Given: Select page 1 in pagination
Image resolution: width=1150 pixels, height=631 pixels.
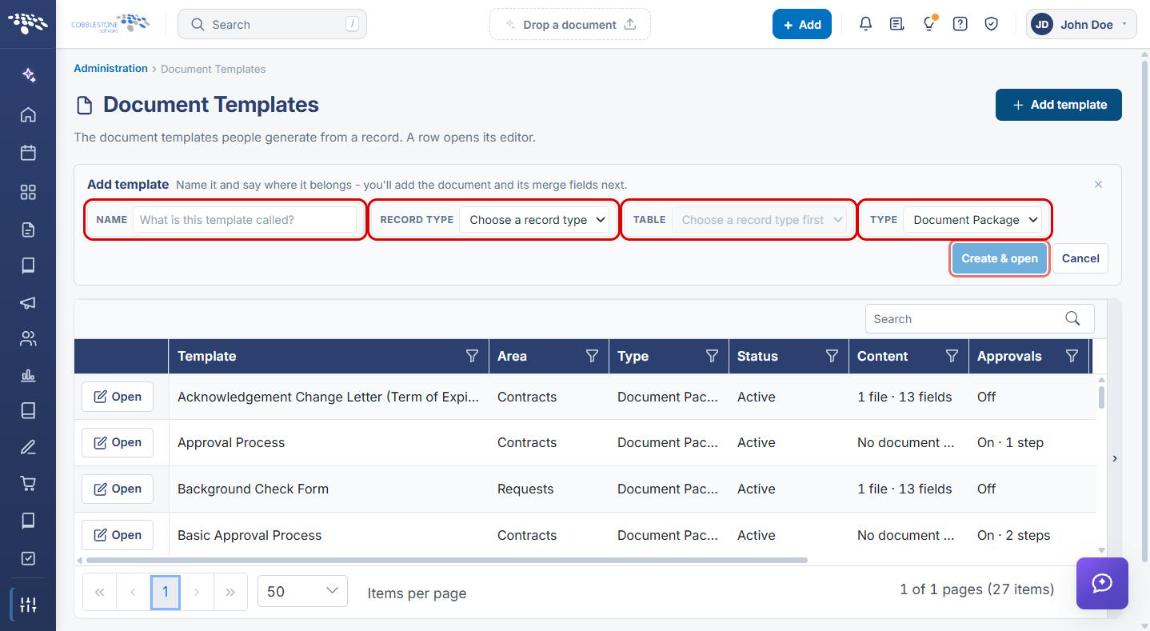Looking at the screenshot, I should (x=165, y=591).
